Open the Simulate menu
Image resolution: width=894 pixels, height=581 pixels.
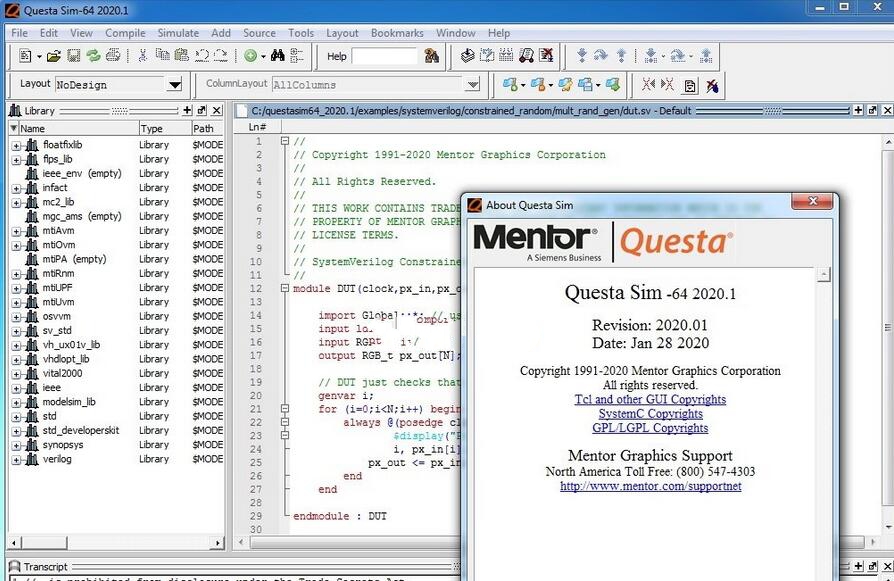(178, 33)
